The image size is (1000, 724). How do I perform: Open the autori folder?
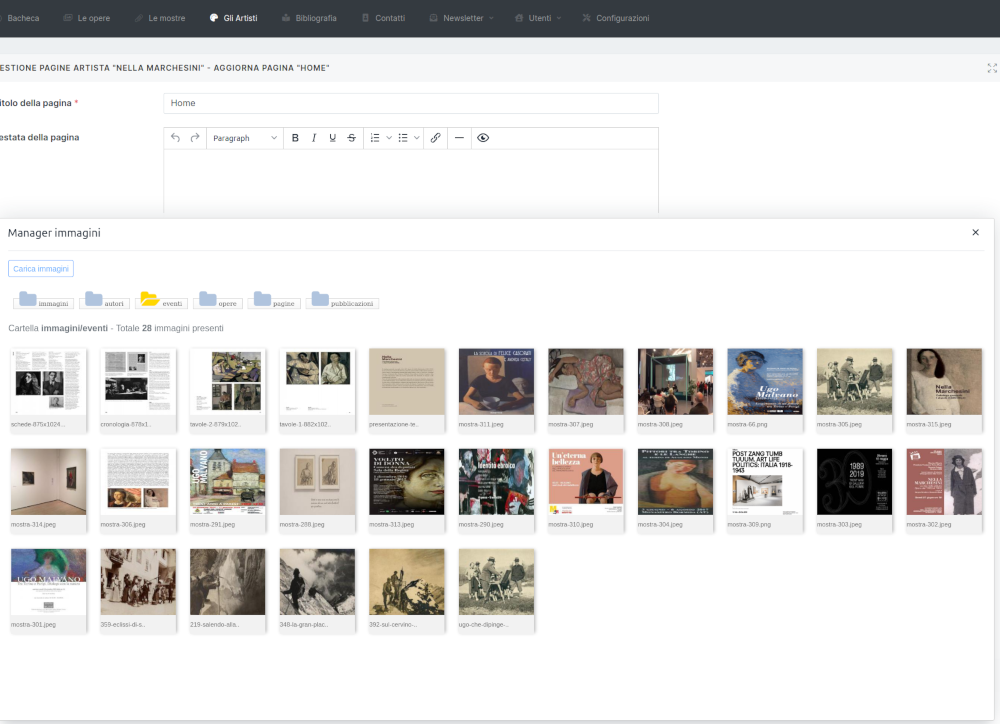click(x=105, y=300)
